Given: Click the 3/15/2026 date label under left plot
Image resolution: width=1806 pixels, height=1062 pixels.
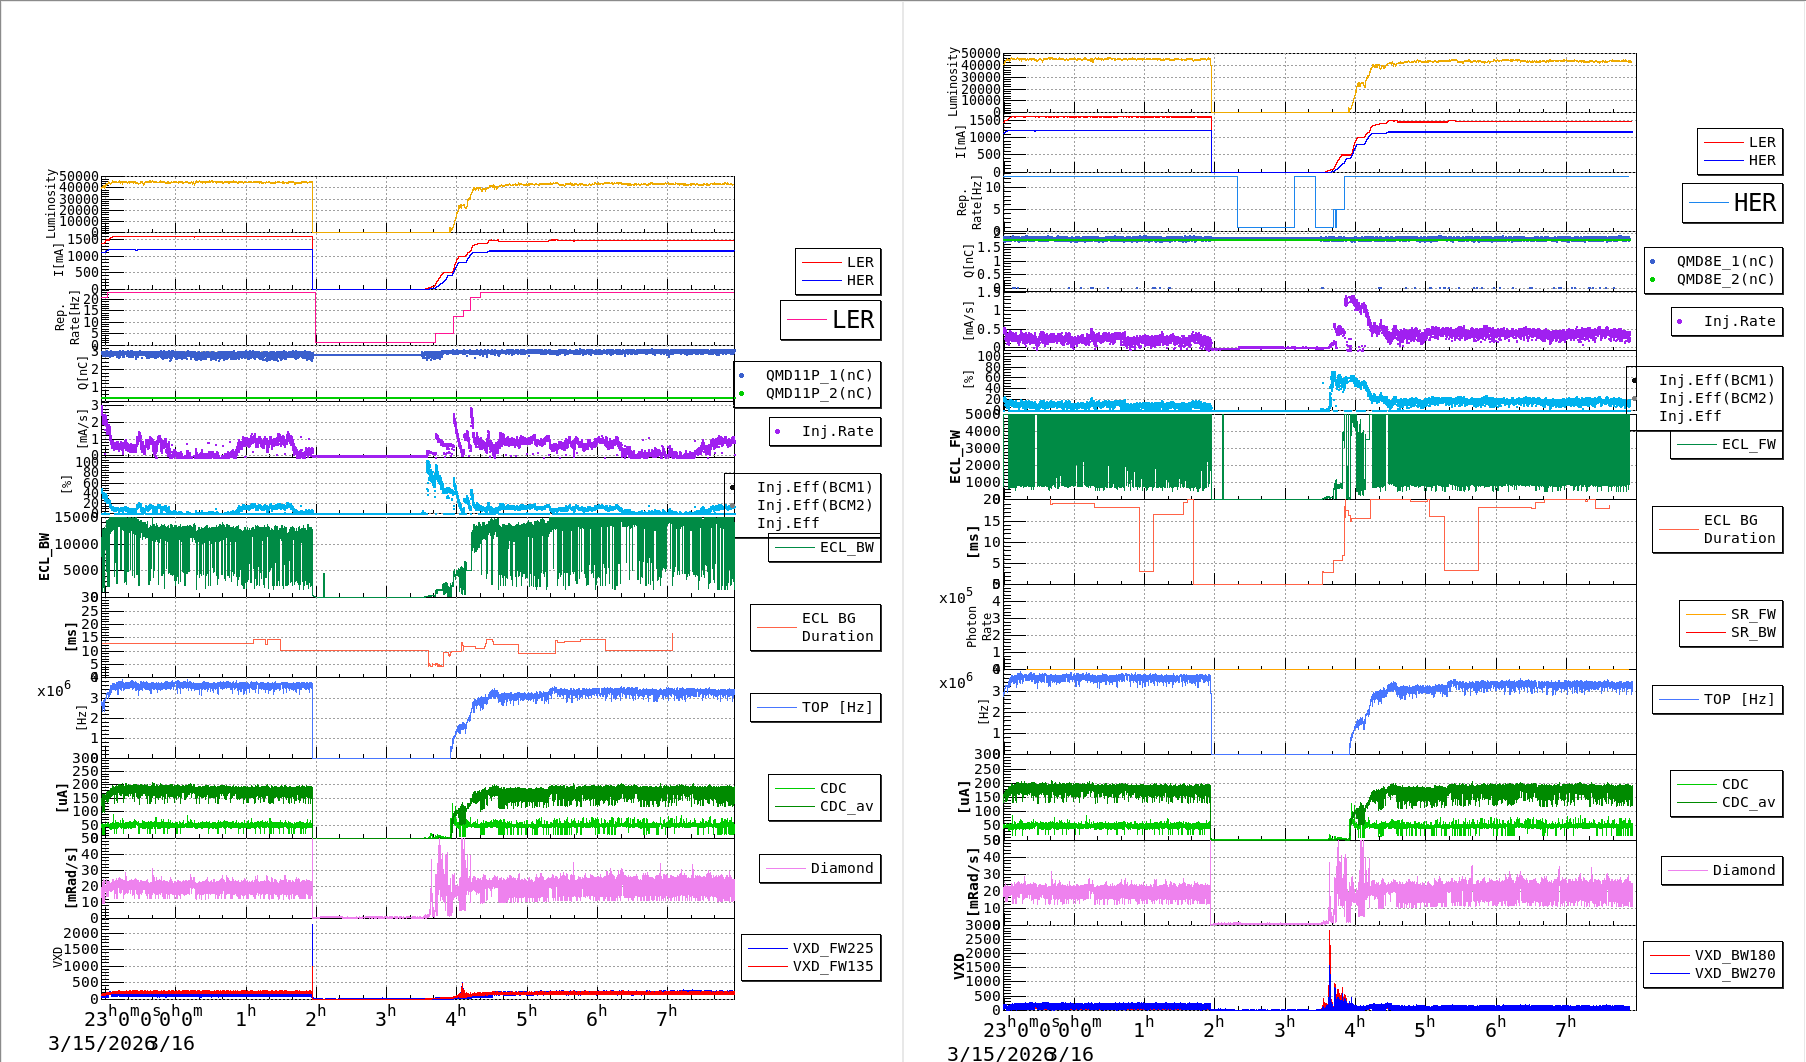Looking at the screenshot, I should (x=97, y=1044).
